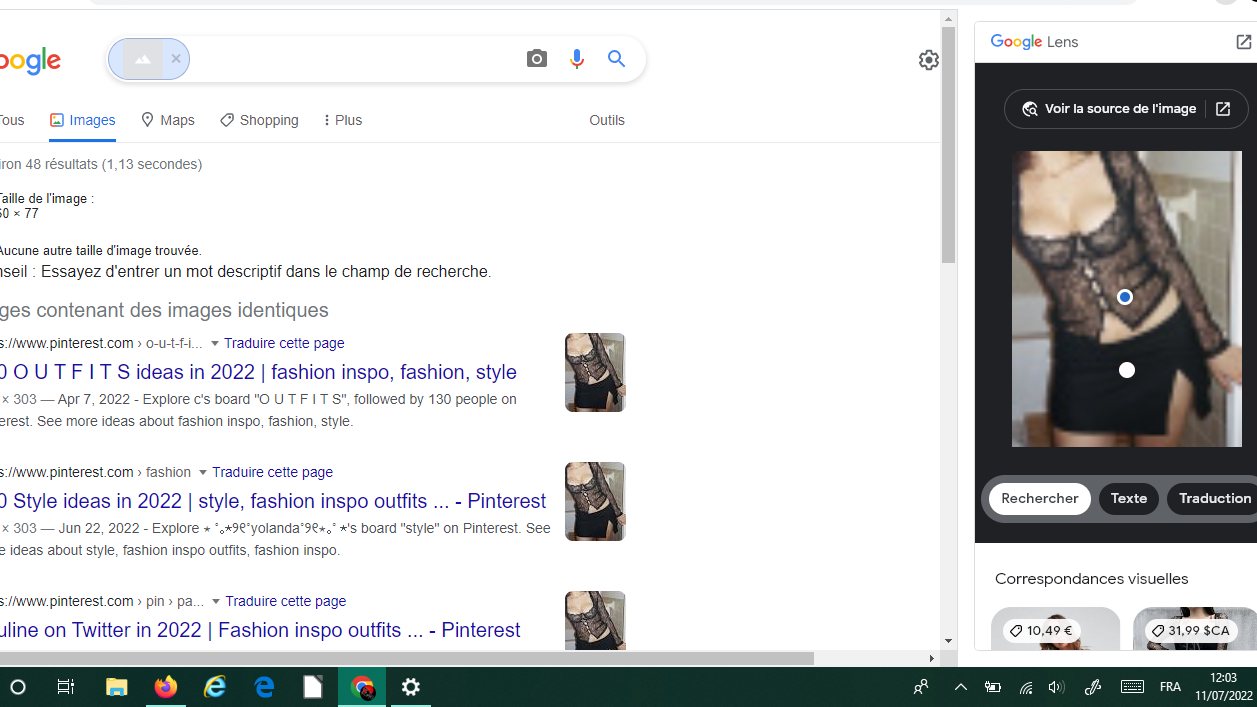Click the Correspondances visuelles heading
The width and height of the screenshot is (1257, 707).
(x=1091, y=579)
